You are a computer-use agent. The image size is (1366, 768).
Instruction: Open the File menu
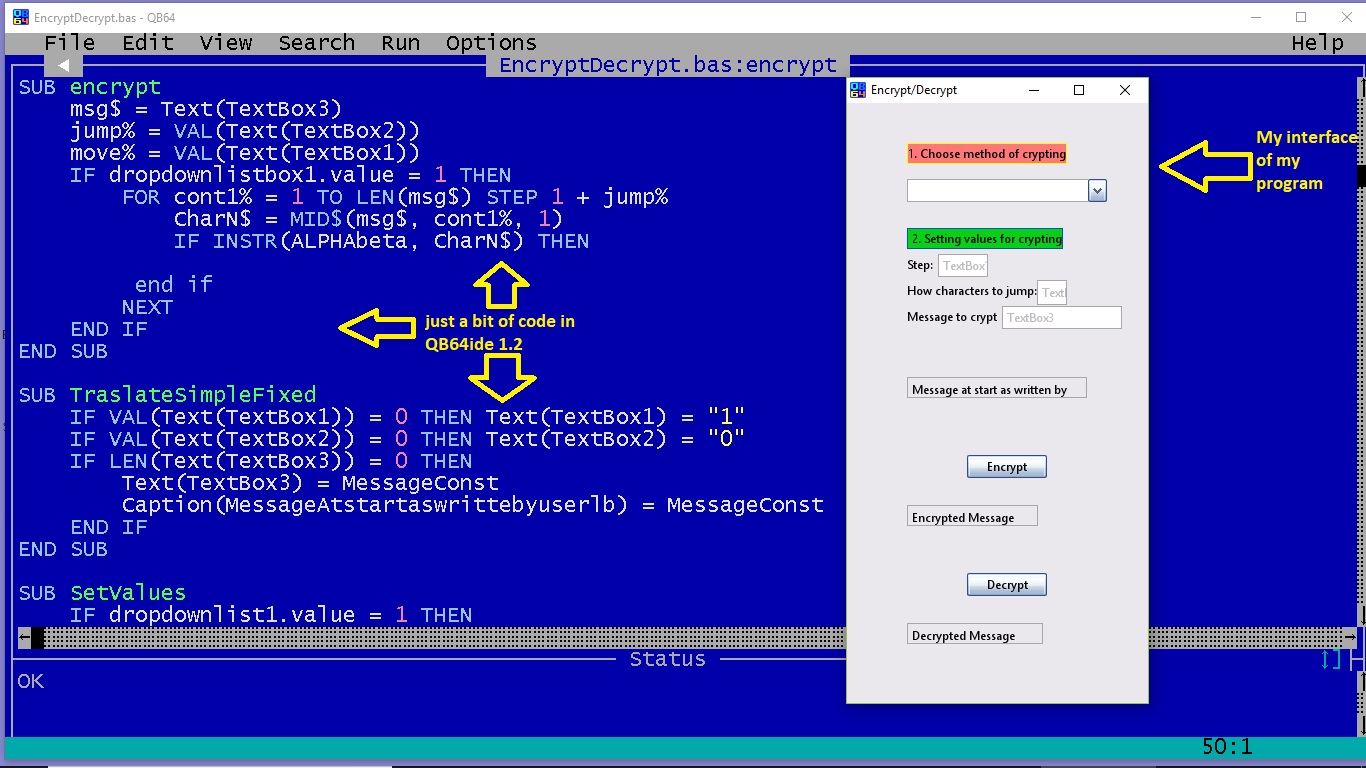point(70,43)
